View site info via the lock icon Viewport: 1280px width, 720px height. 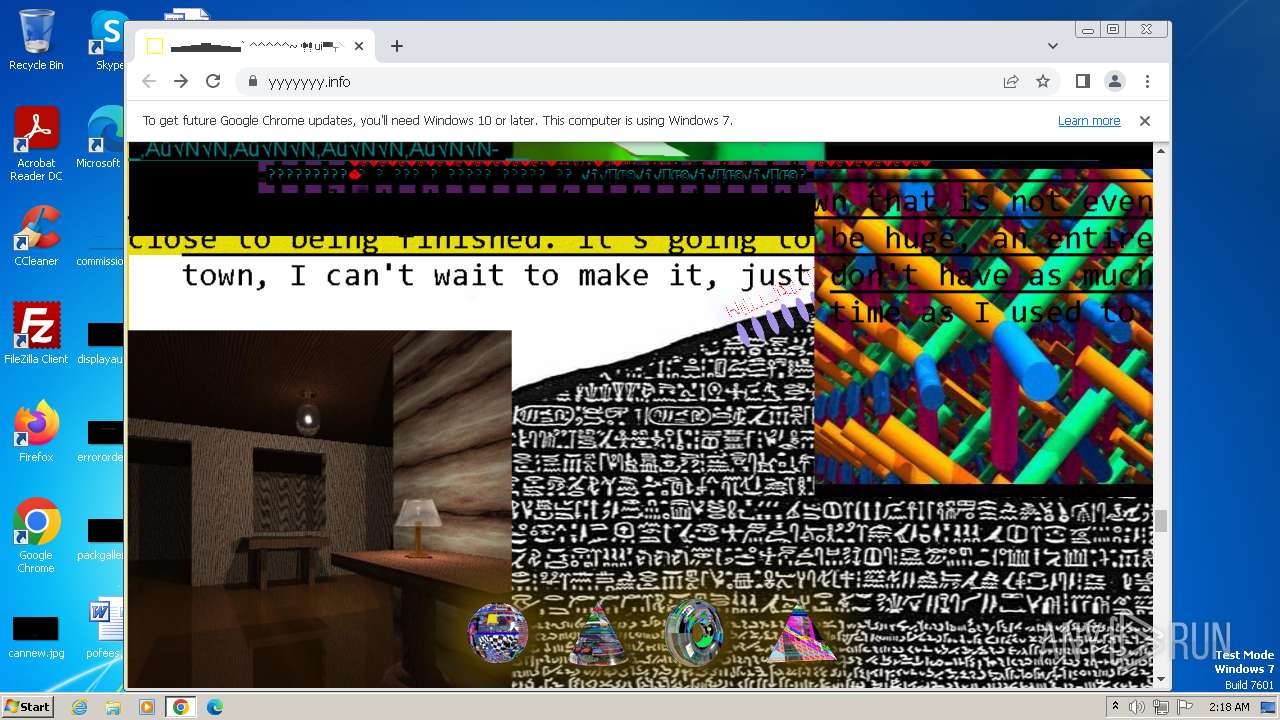tap(253, 81)
